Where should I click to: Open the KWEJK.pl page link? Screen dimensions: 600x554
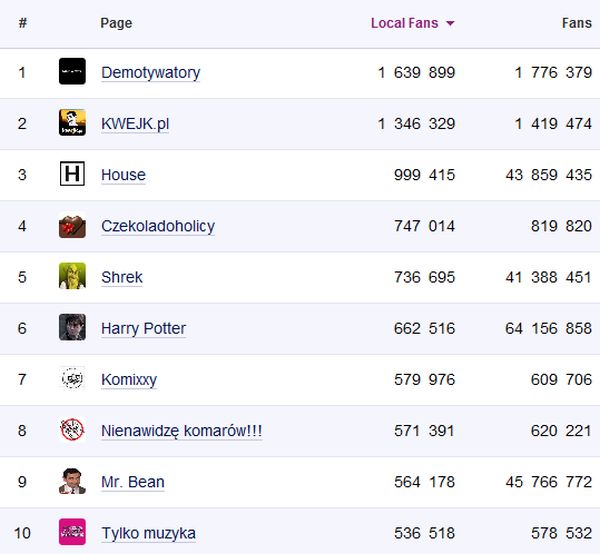[x=135, y=124]
